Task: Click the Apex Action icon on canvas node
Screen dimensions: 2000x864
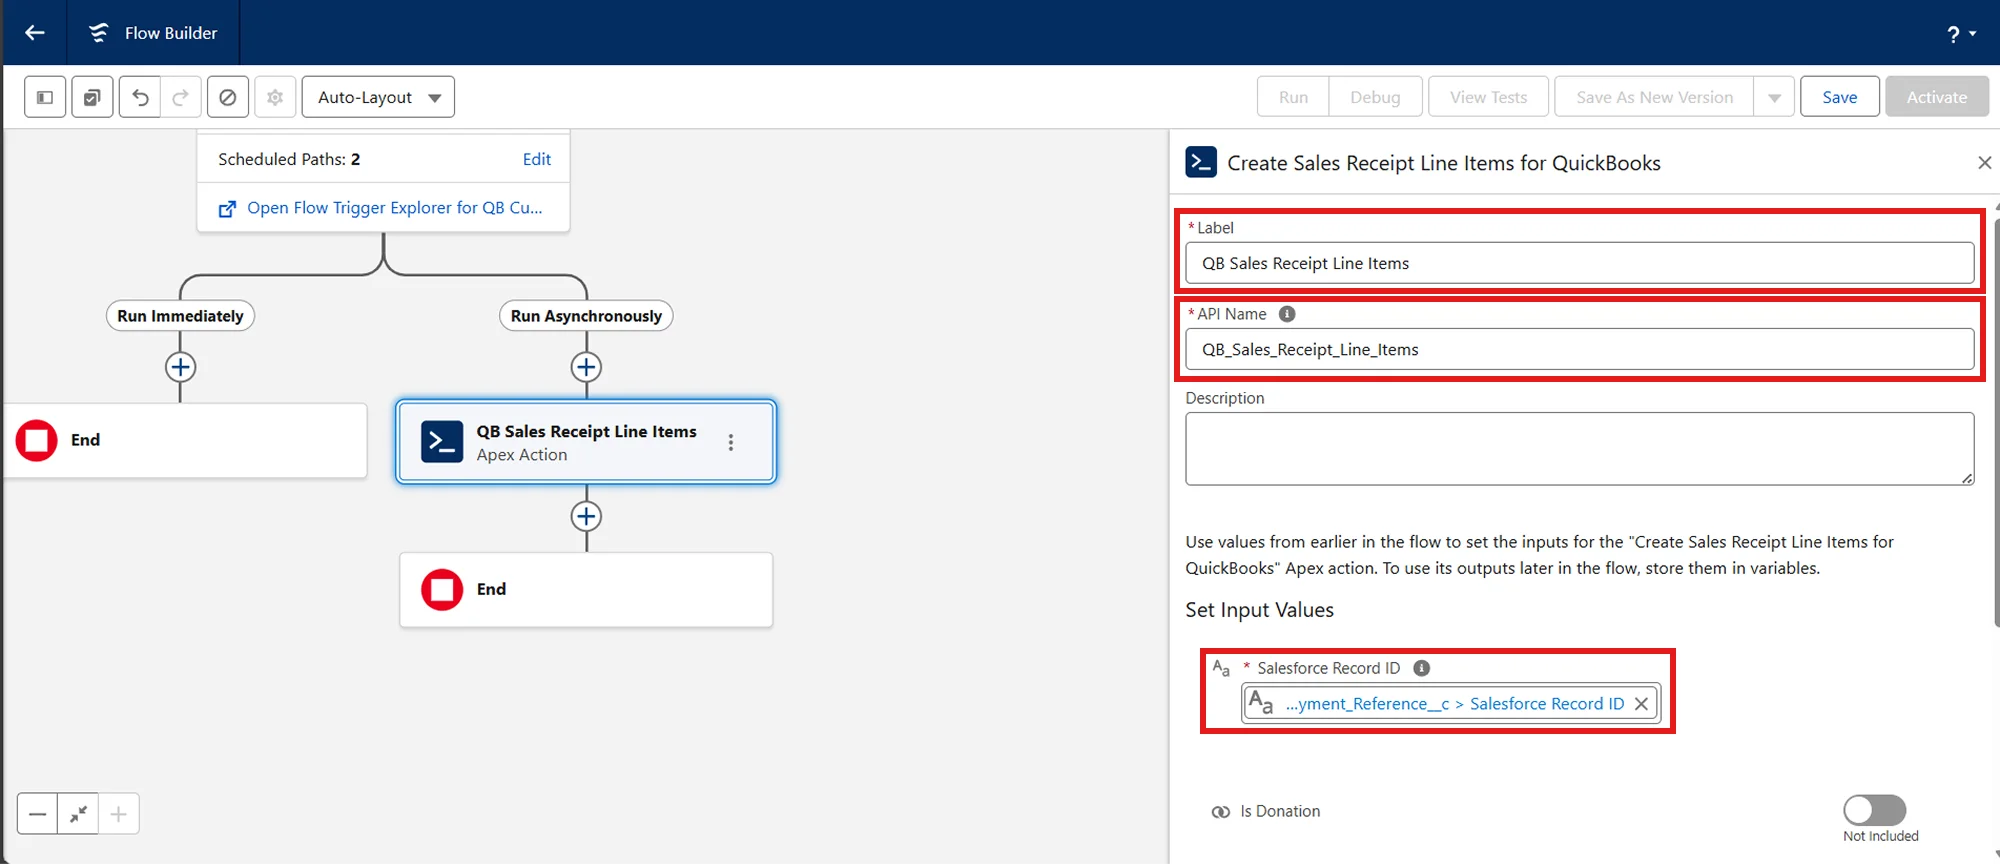Action: (442, 442)
